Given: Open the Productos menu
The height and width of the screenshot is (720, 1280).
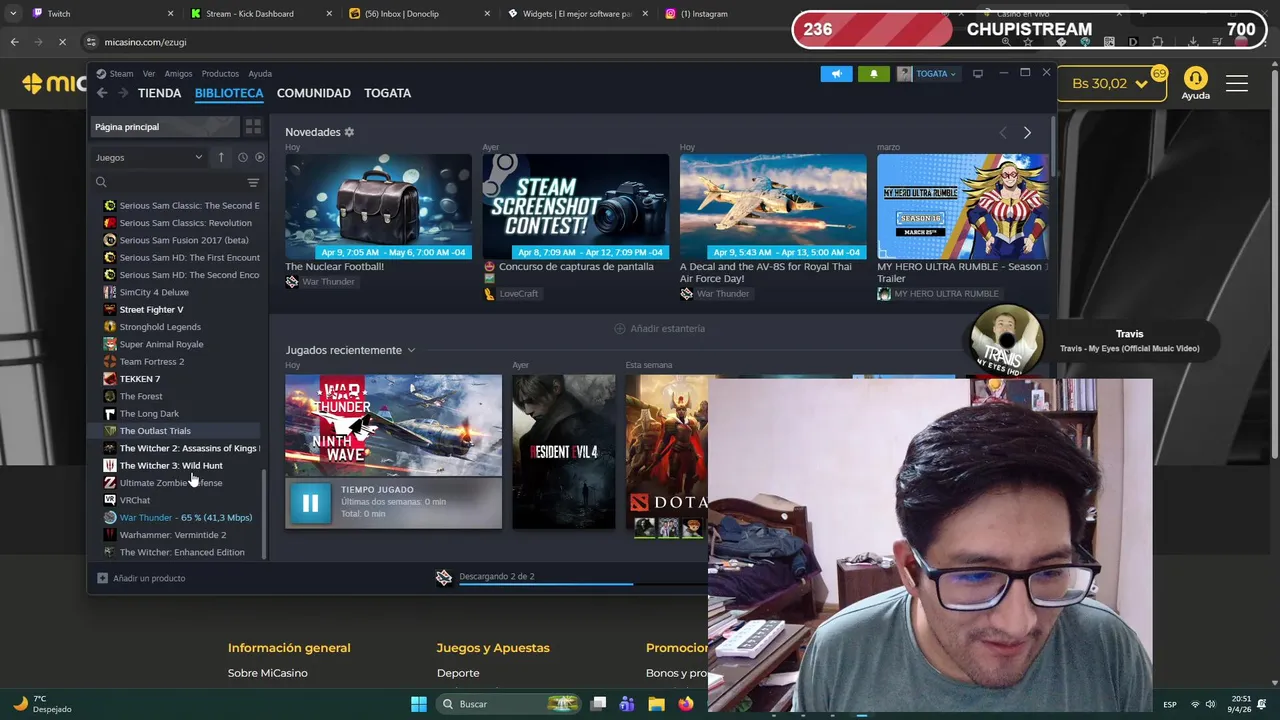Looking at the screenshot, I should (x=220, y=74).
